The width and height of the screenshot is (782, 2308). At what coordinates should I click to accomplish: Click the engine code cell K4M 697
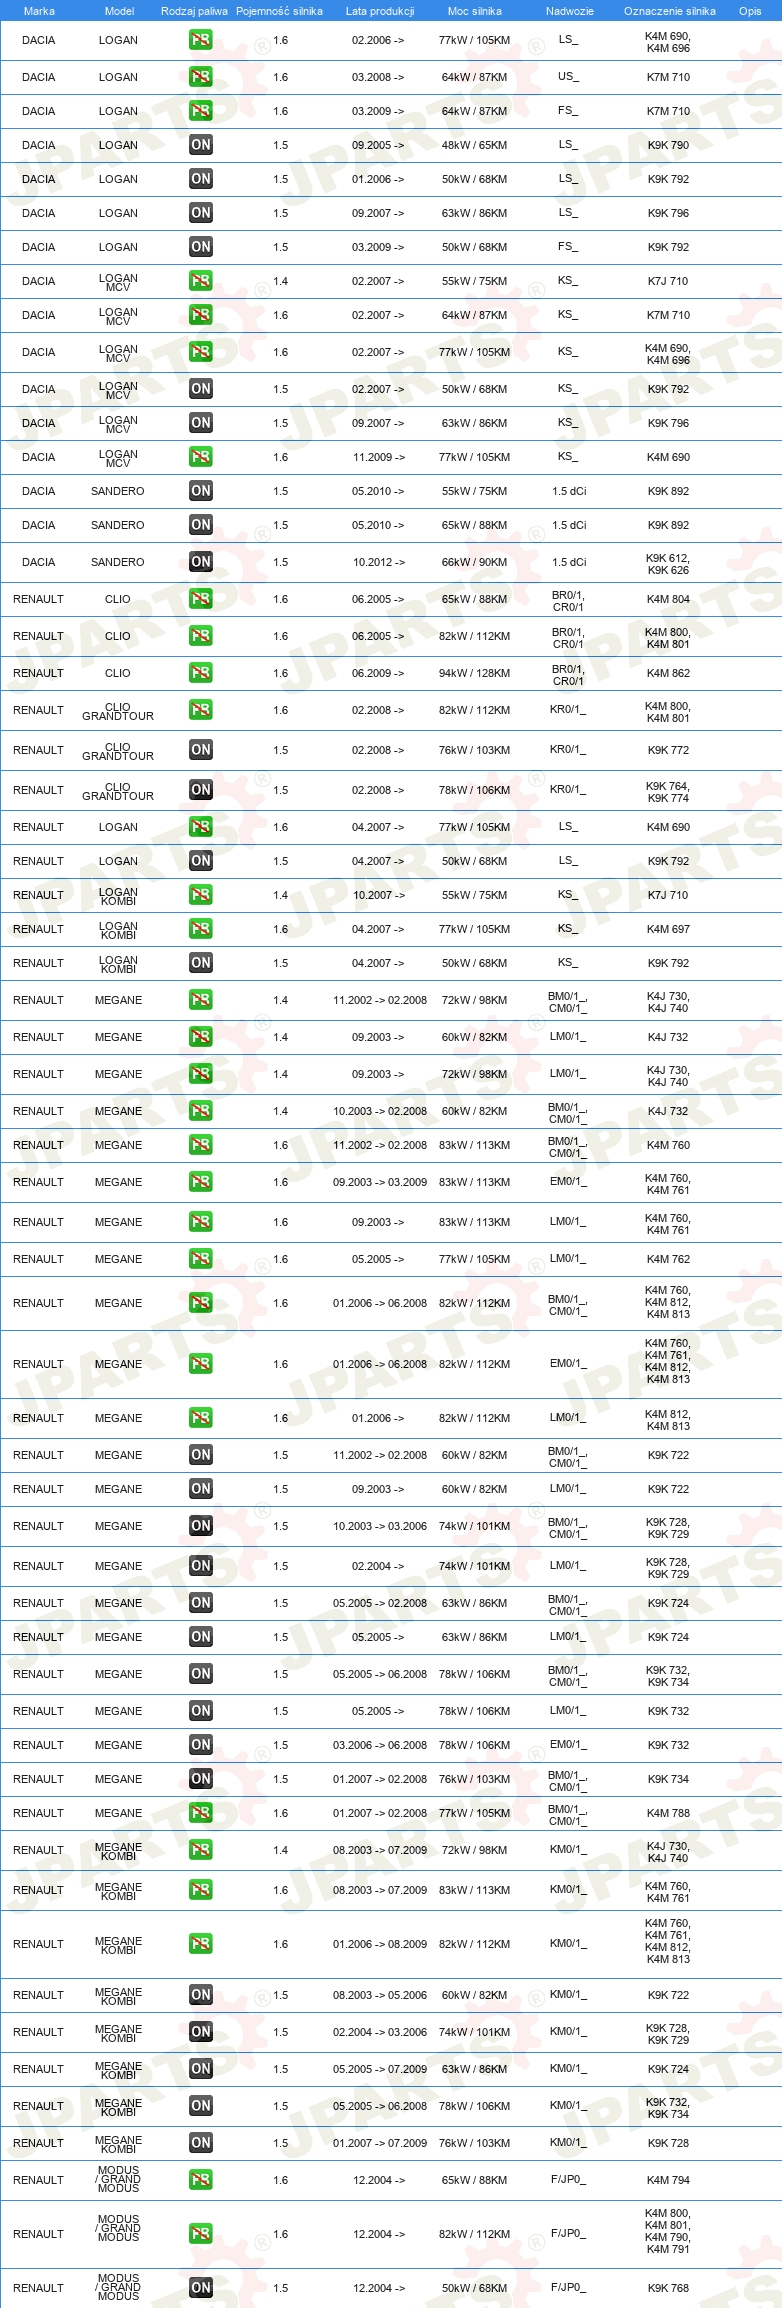668,929
